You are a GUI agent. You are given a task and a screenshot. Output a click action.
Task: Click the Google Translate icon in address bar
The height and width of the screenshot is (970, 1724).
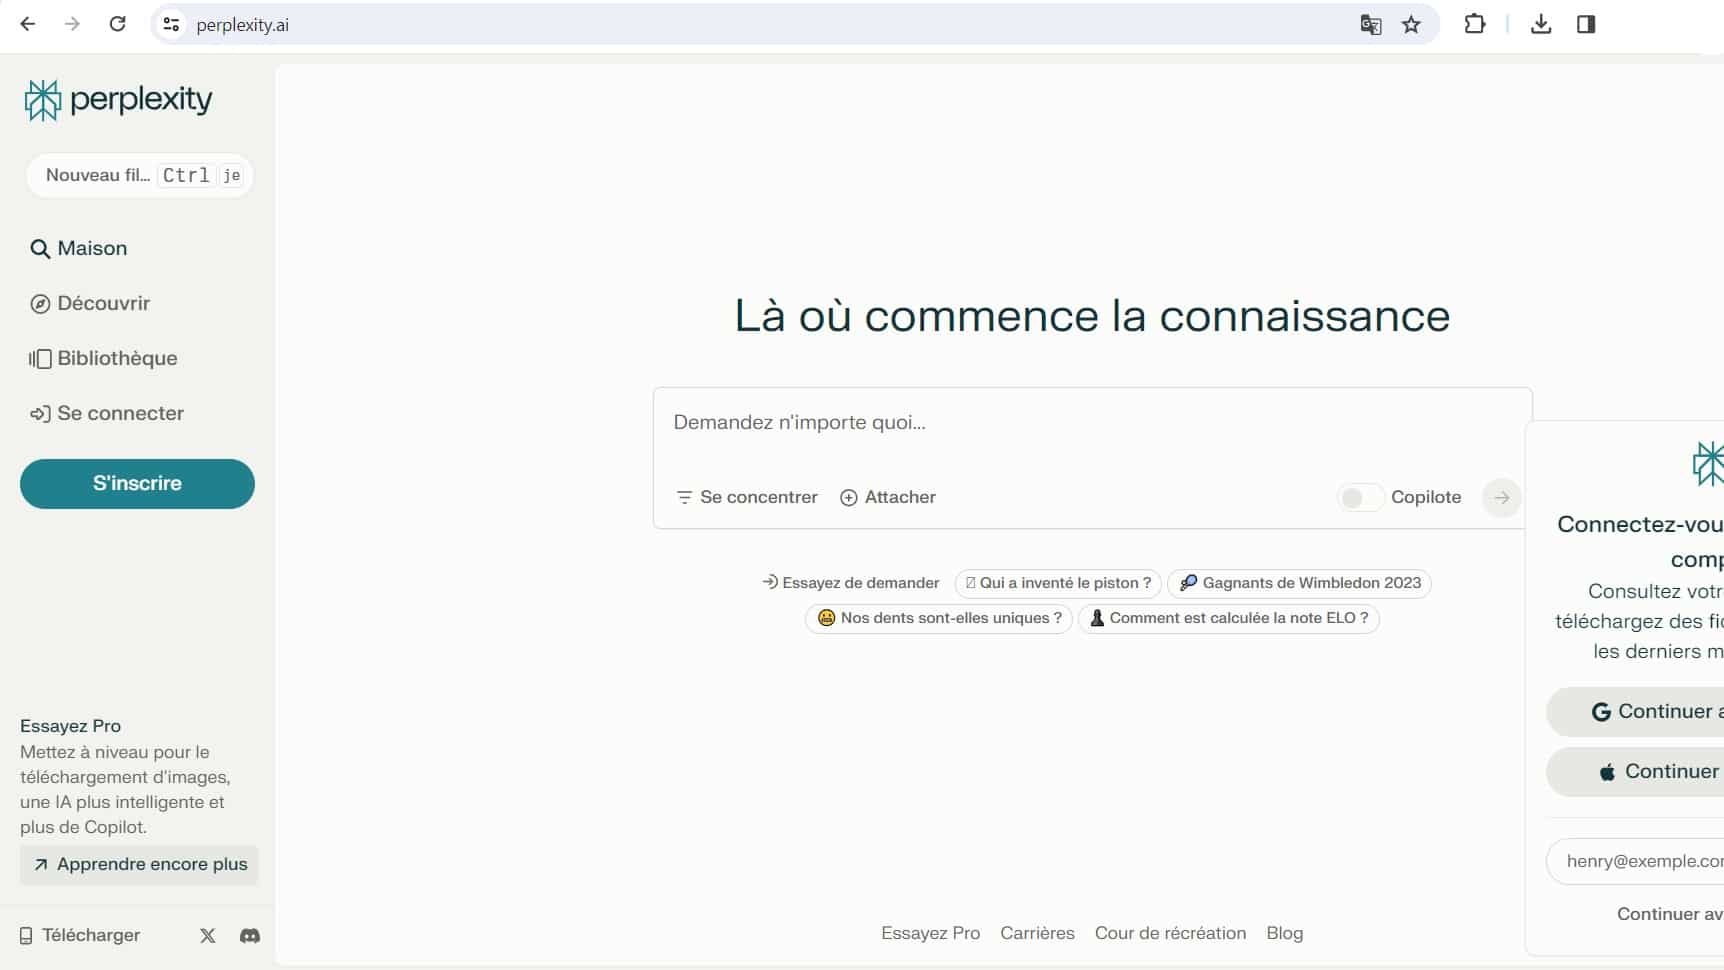[x=1370, y=25]
